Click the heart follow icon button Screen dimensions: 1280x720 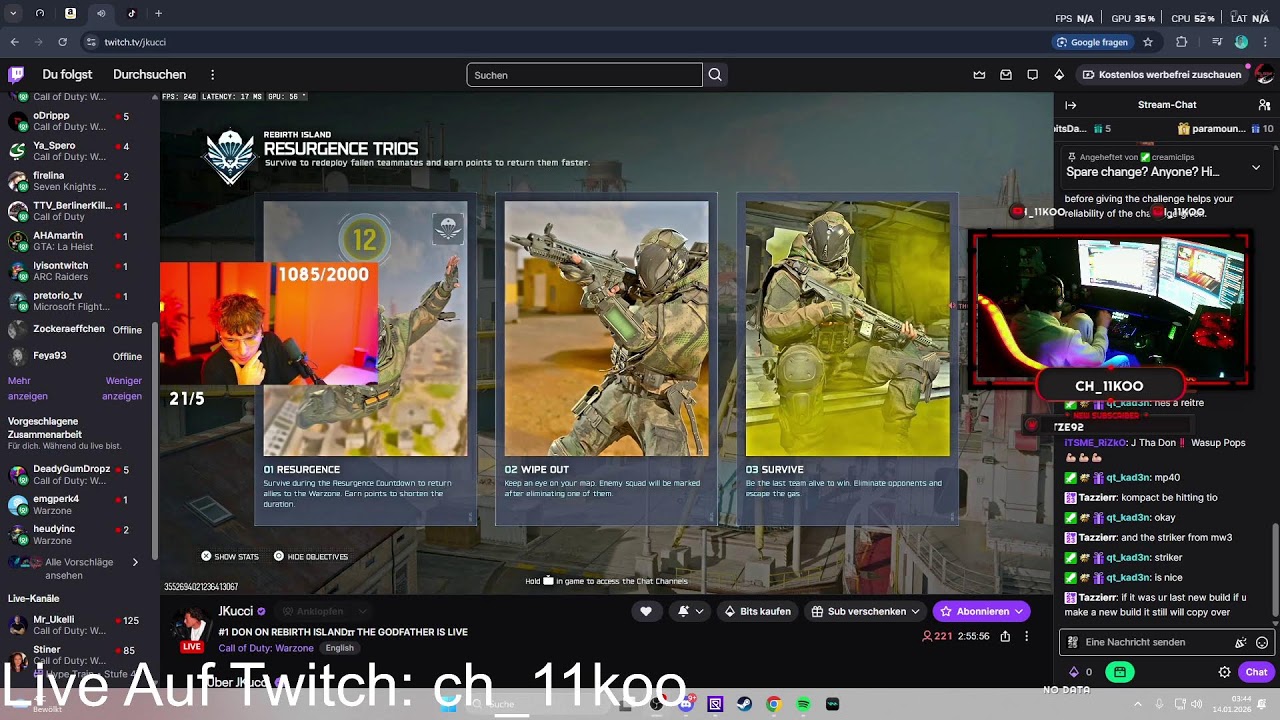click(646, 611)
